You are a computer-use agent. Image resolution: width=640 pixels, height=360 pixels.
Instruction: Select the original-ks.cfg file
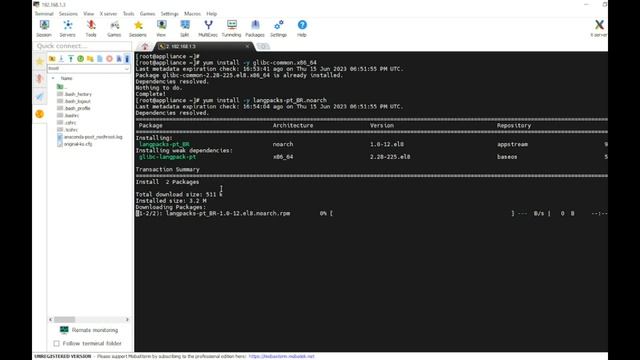[75, 144]
